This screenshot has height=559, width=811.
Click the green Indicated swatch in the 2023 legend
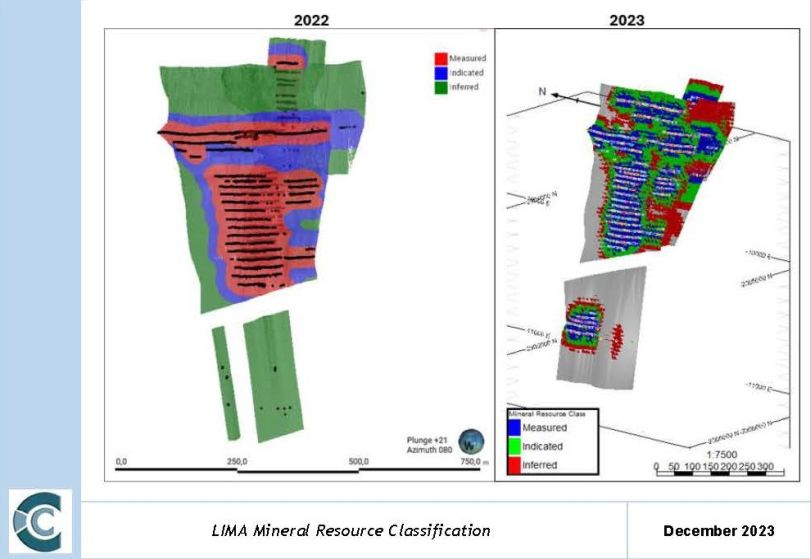[x=516, y=446]
